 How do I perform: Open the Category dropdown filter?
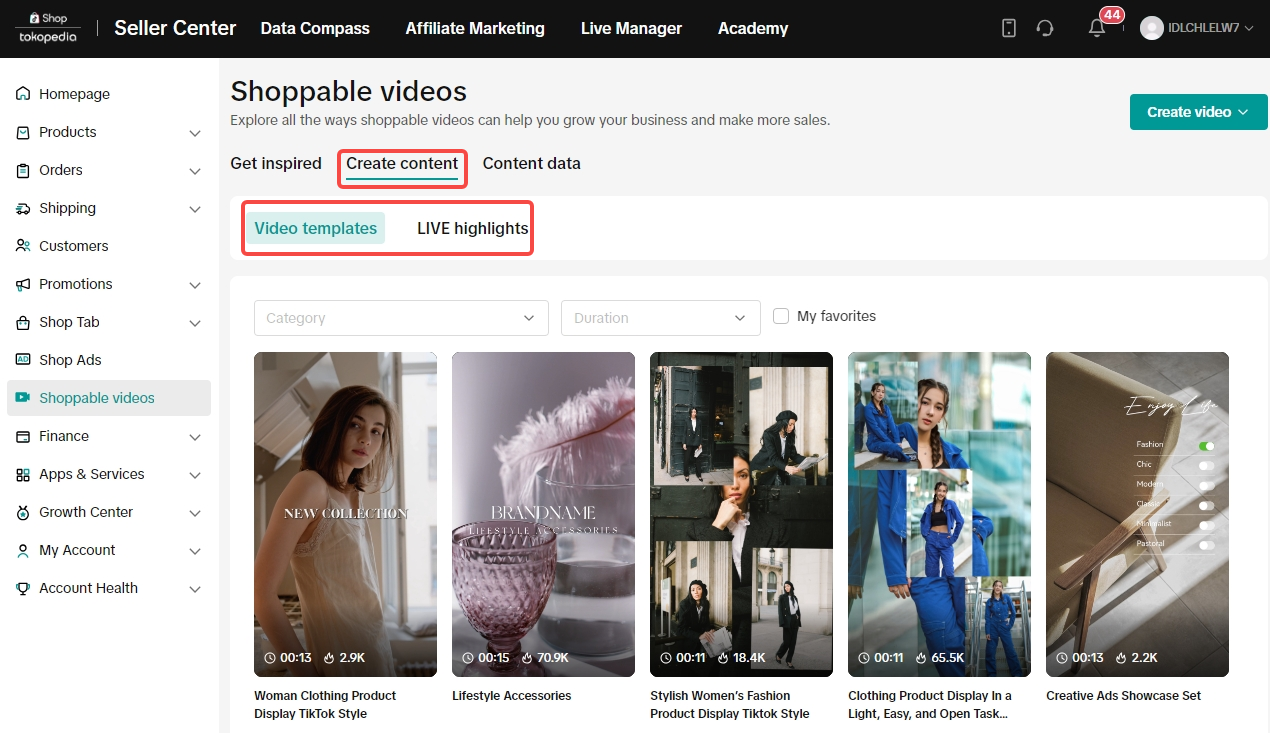coord(401,318)
